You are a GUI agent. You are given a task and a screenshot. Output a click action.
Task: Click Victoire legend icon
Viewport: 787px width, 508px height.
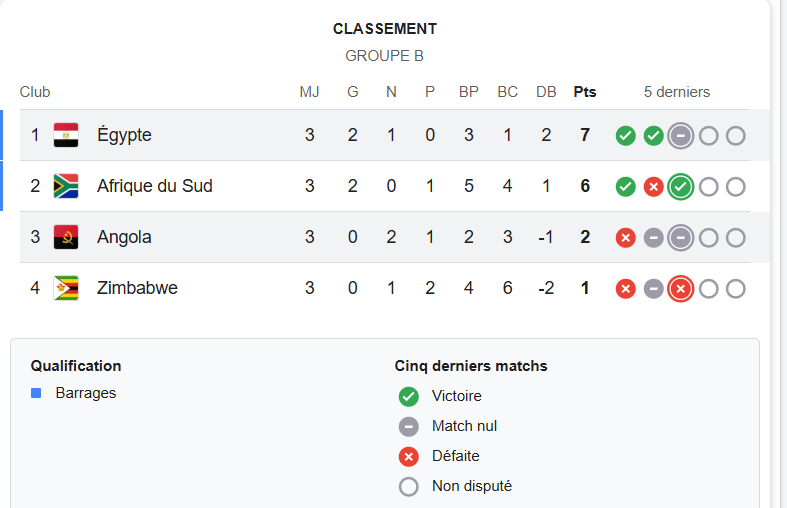pos(408,396)
